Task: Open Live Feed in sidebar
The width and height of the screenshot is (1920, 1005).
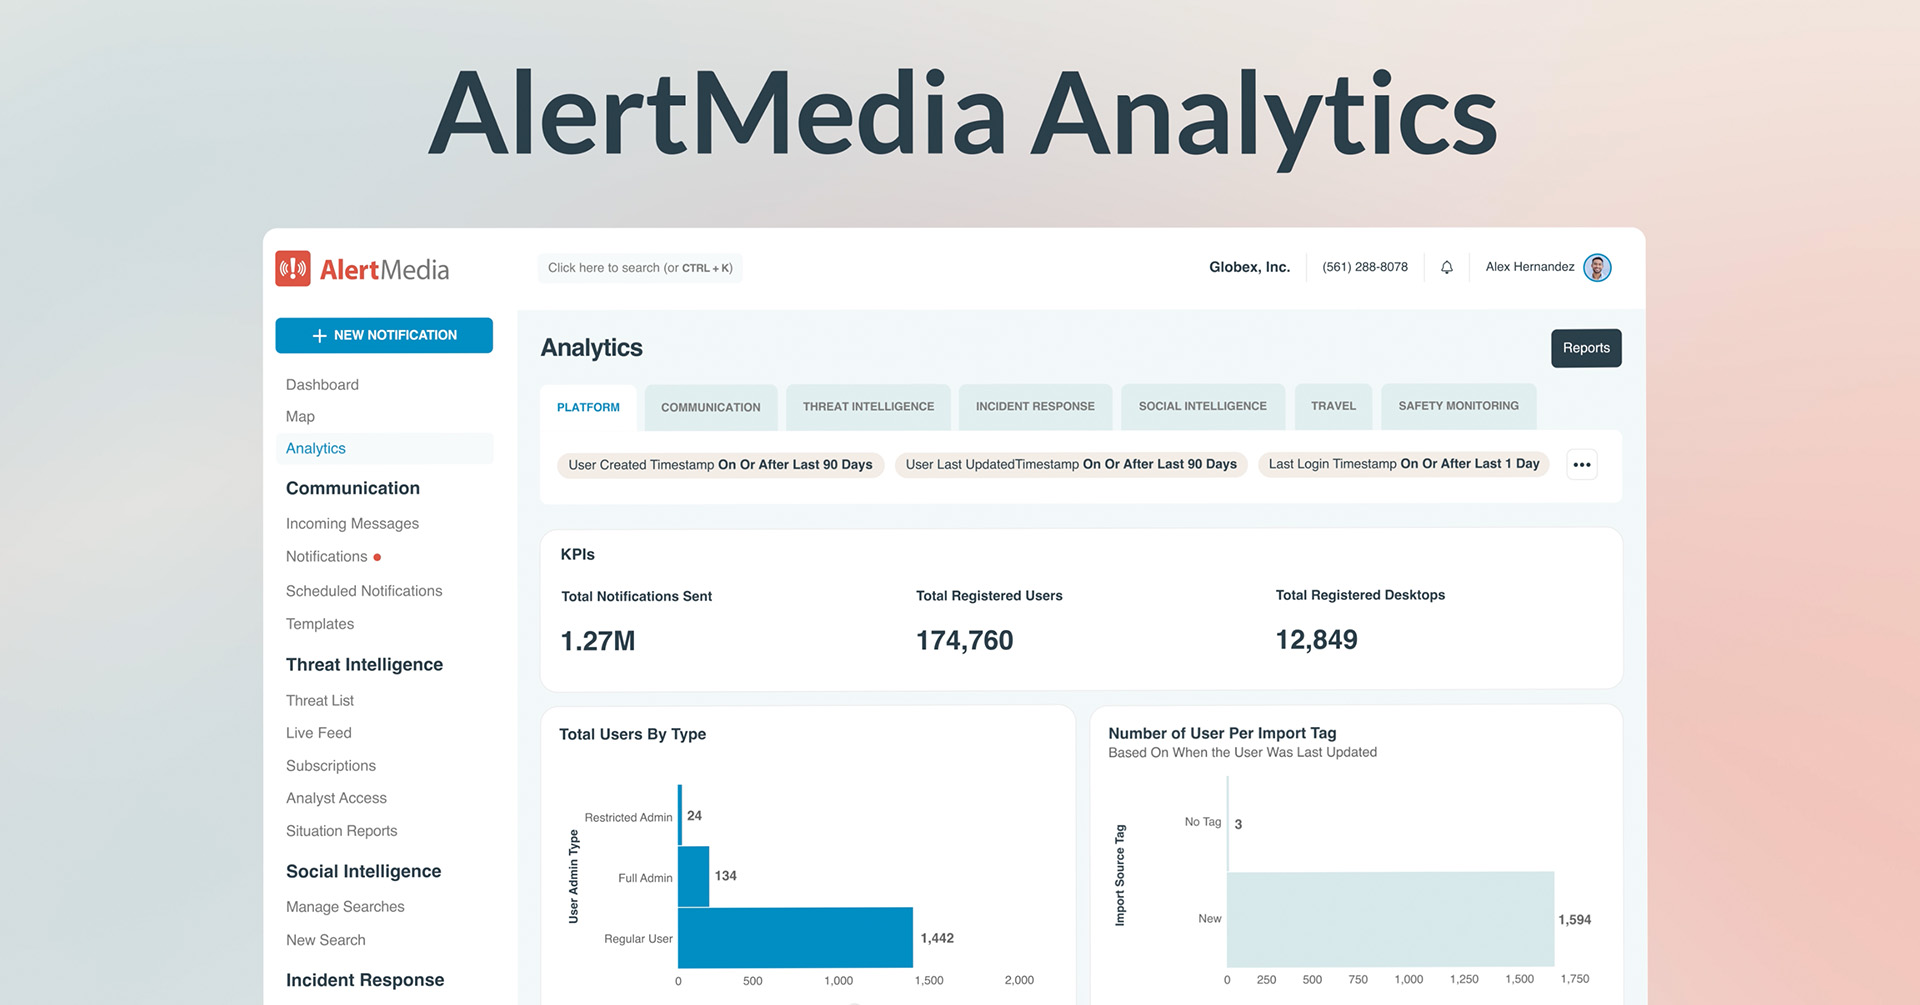Action: coord(319,733)
